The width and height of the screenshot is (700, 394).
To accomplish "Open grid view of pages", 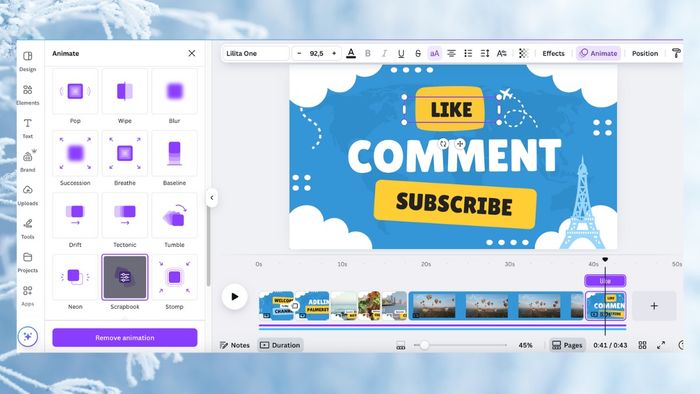I will (x=642, y=345).
